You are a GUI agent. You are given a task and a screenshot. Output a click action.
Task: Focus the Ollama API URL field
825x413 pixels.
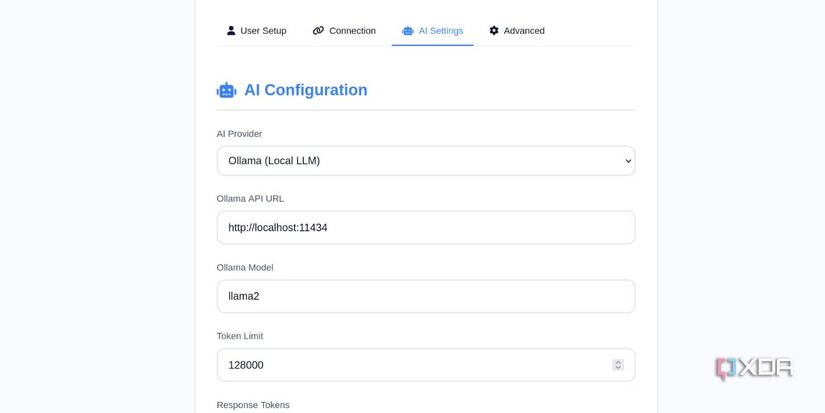click(x=425, y=228)
